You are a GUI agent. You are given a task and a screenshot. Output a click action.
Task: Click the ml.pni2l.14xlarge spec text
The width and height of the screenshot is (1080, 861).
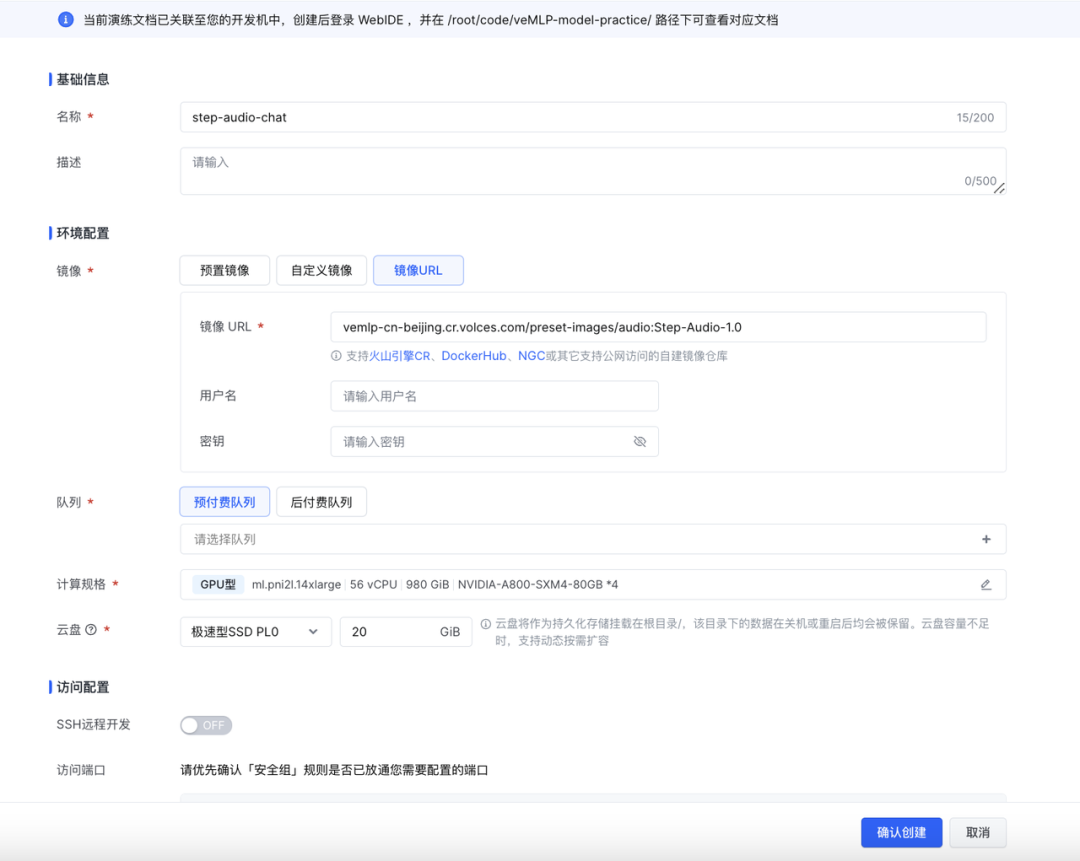coord(296,585)
